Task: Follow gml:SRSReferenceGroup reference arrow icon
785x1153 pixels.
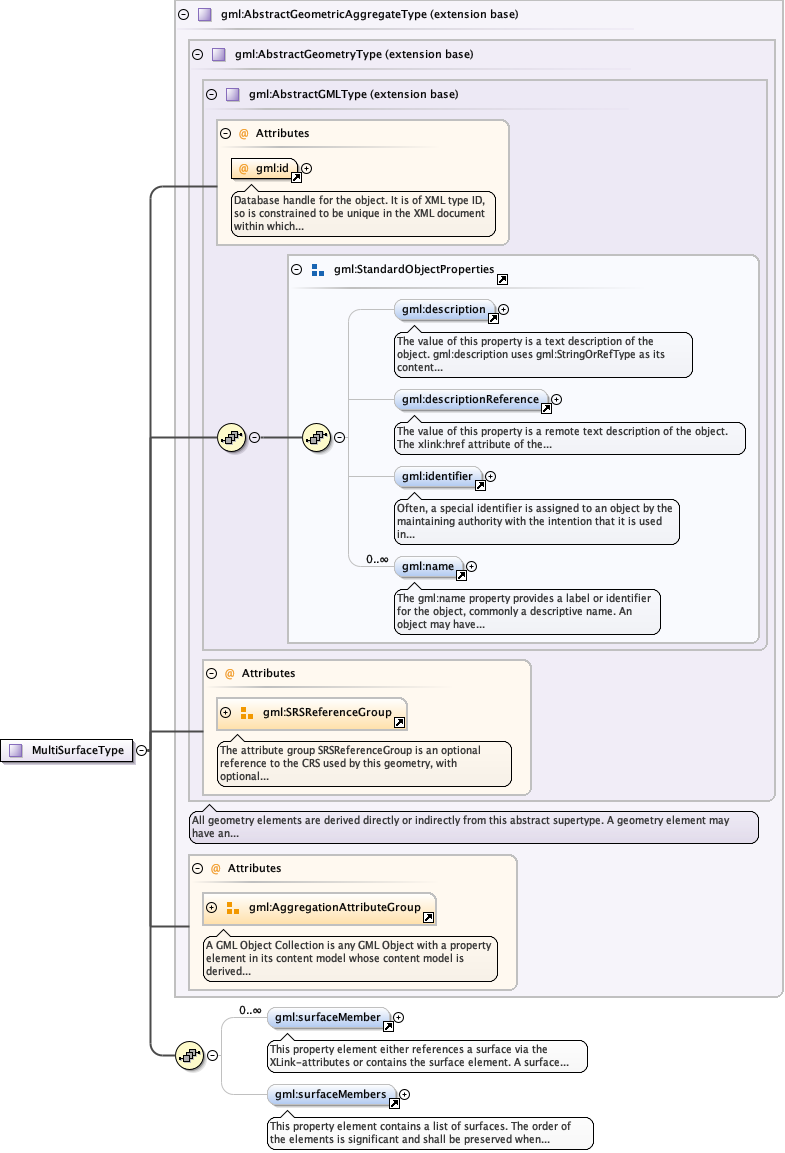Action: (x=399, y=722)
